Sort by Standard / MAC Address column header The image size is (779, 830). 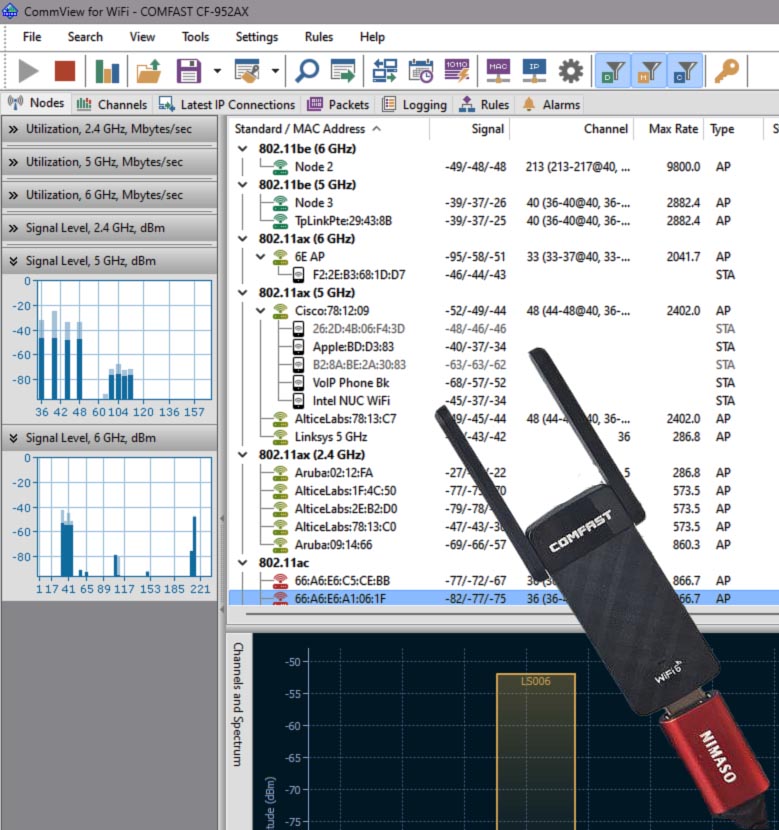329,129
